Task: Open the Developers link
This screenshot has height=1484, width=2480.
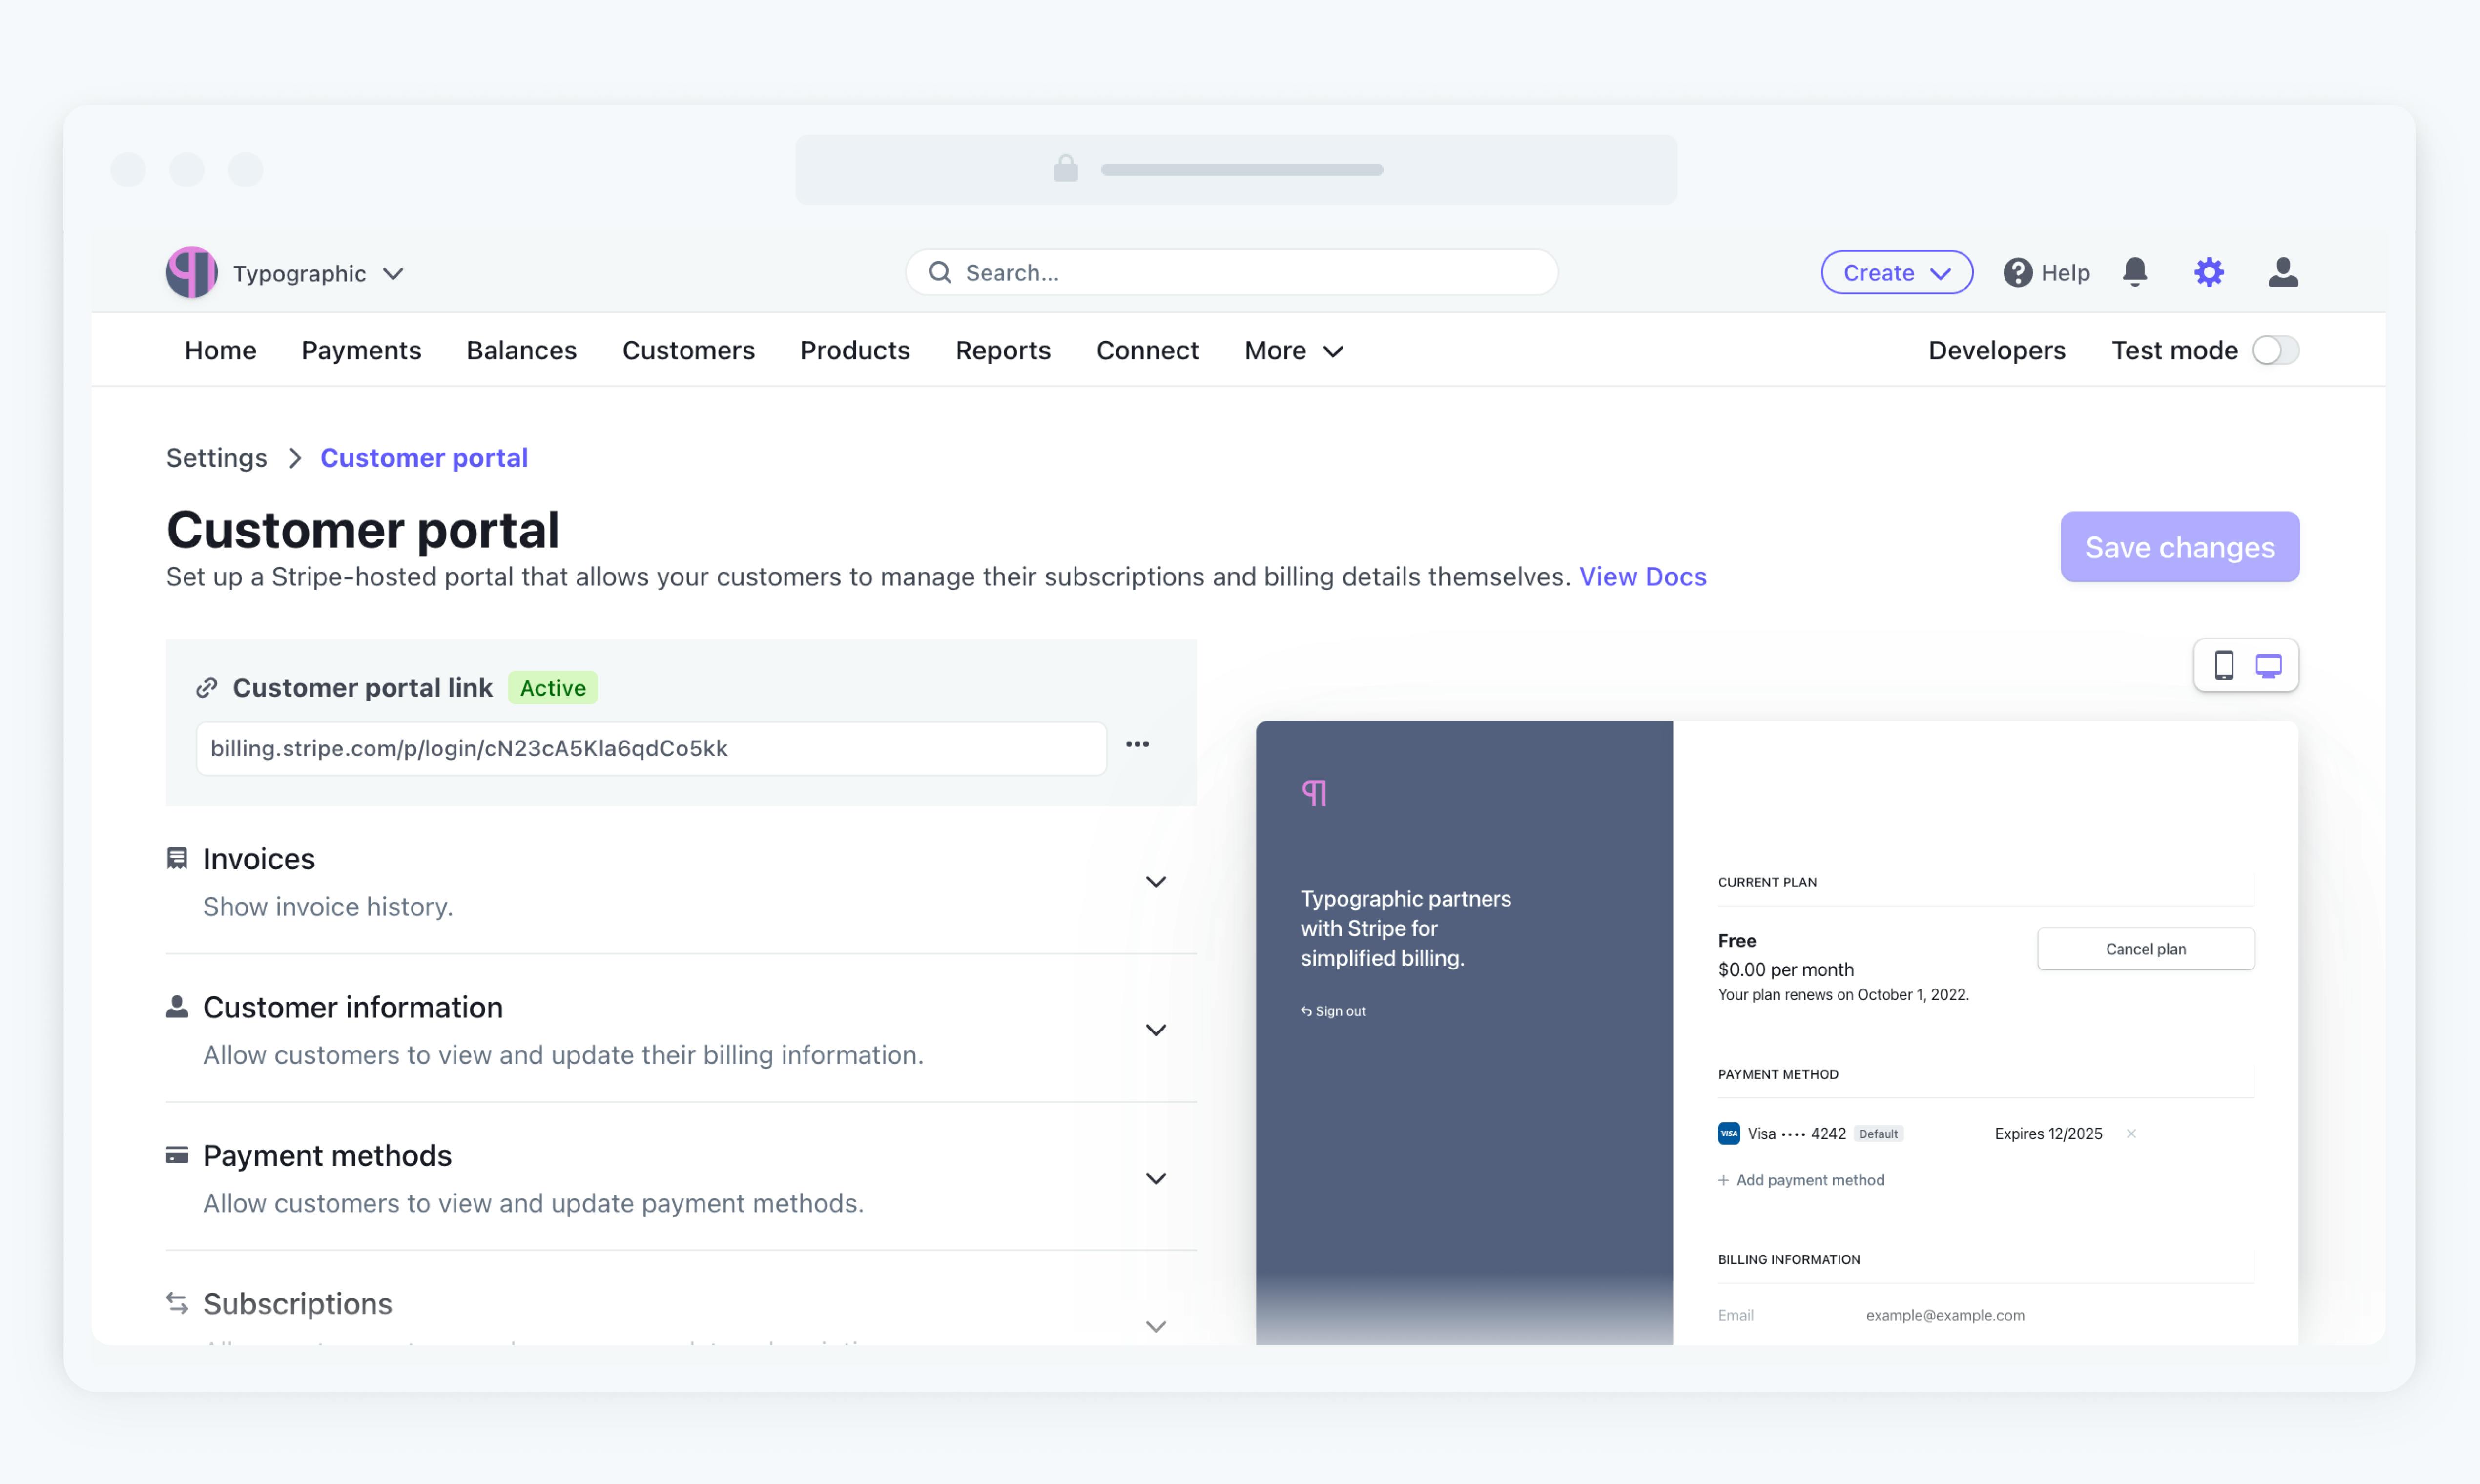Action: (x=1997, y=350)
